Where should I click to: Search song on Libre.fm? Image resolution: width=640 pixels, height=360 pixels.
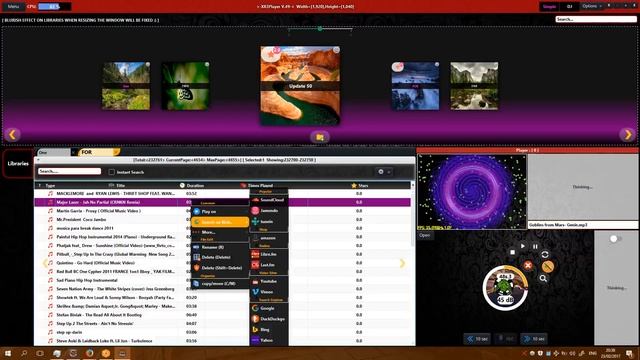[x=269, y=254]
